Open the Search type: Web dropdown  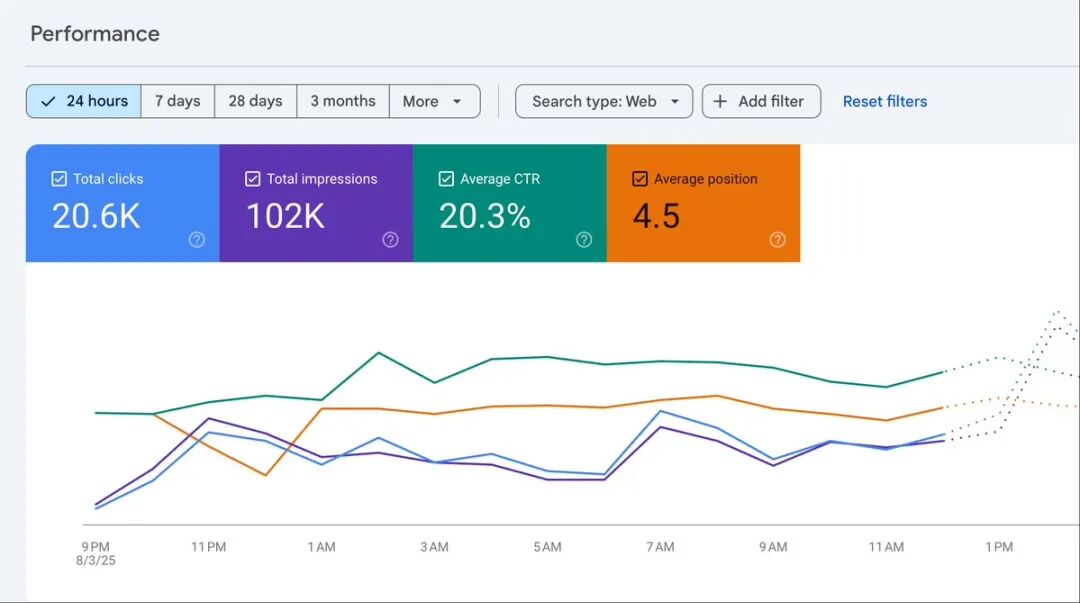604,101
